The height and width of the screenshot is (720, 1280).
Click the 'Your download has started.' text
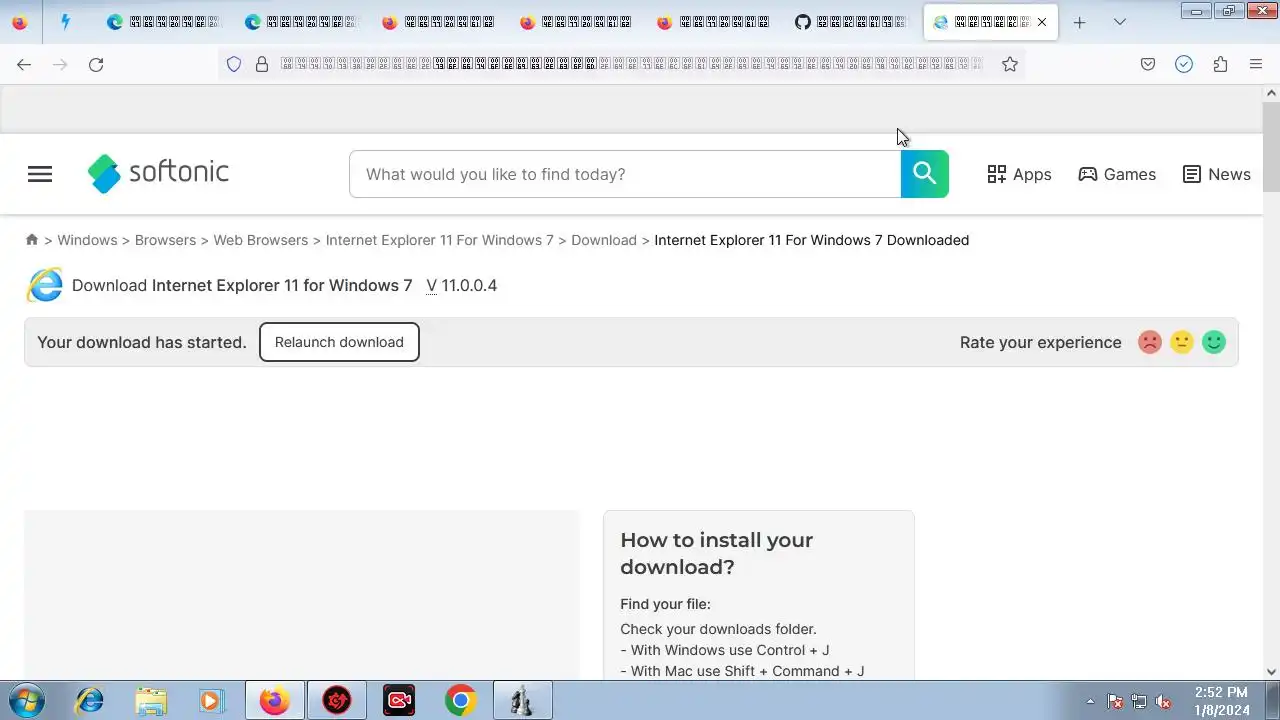(x=141, y=342)
